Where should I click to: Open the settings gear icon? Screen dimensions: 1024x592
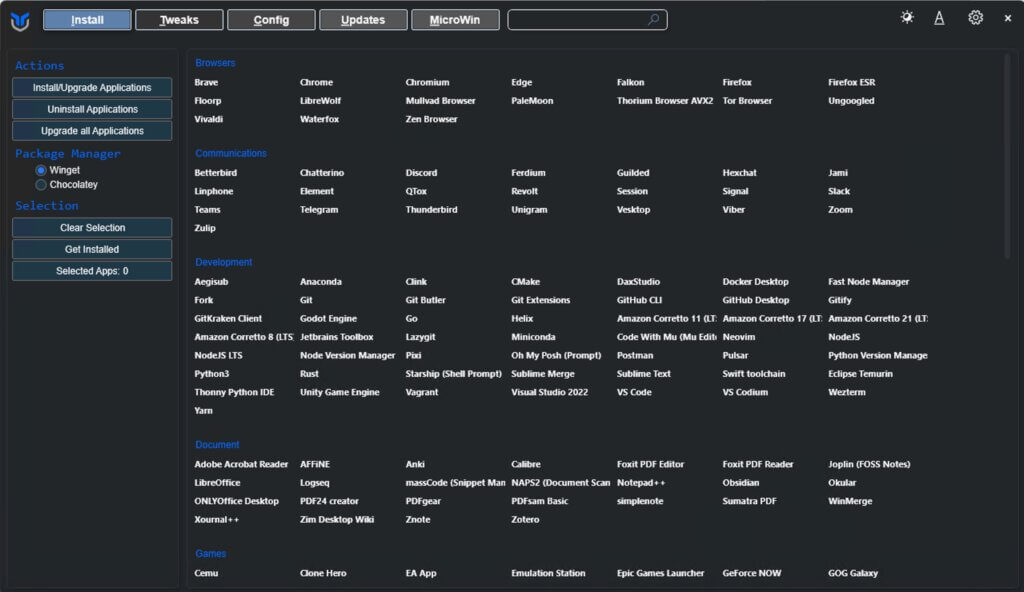[x=975, y=18]
